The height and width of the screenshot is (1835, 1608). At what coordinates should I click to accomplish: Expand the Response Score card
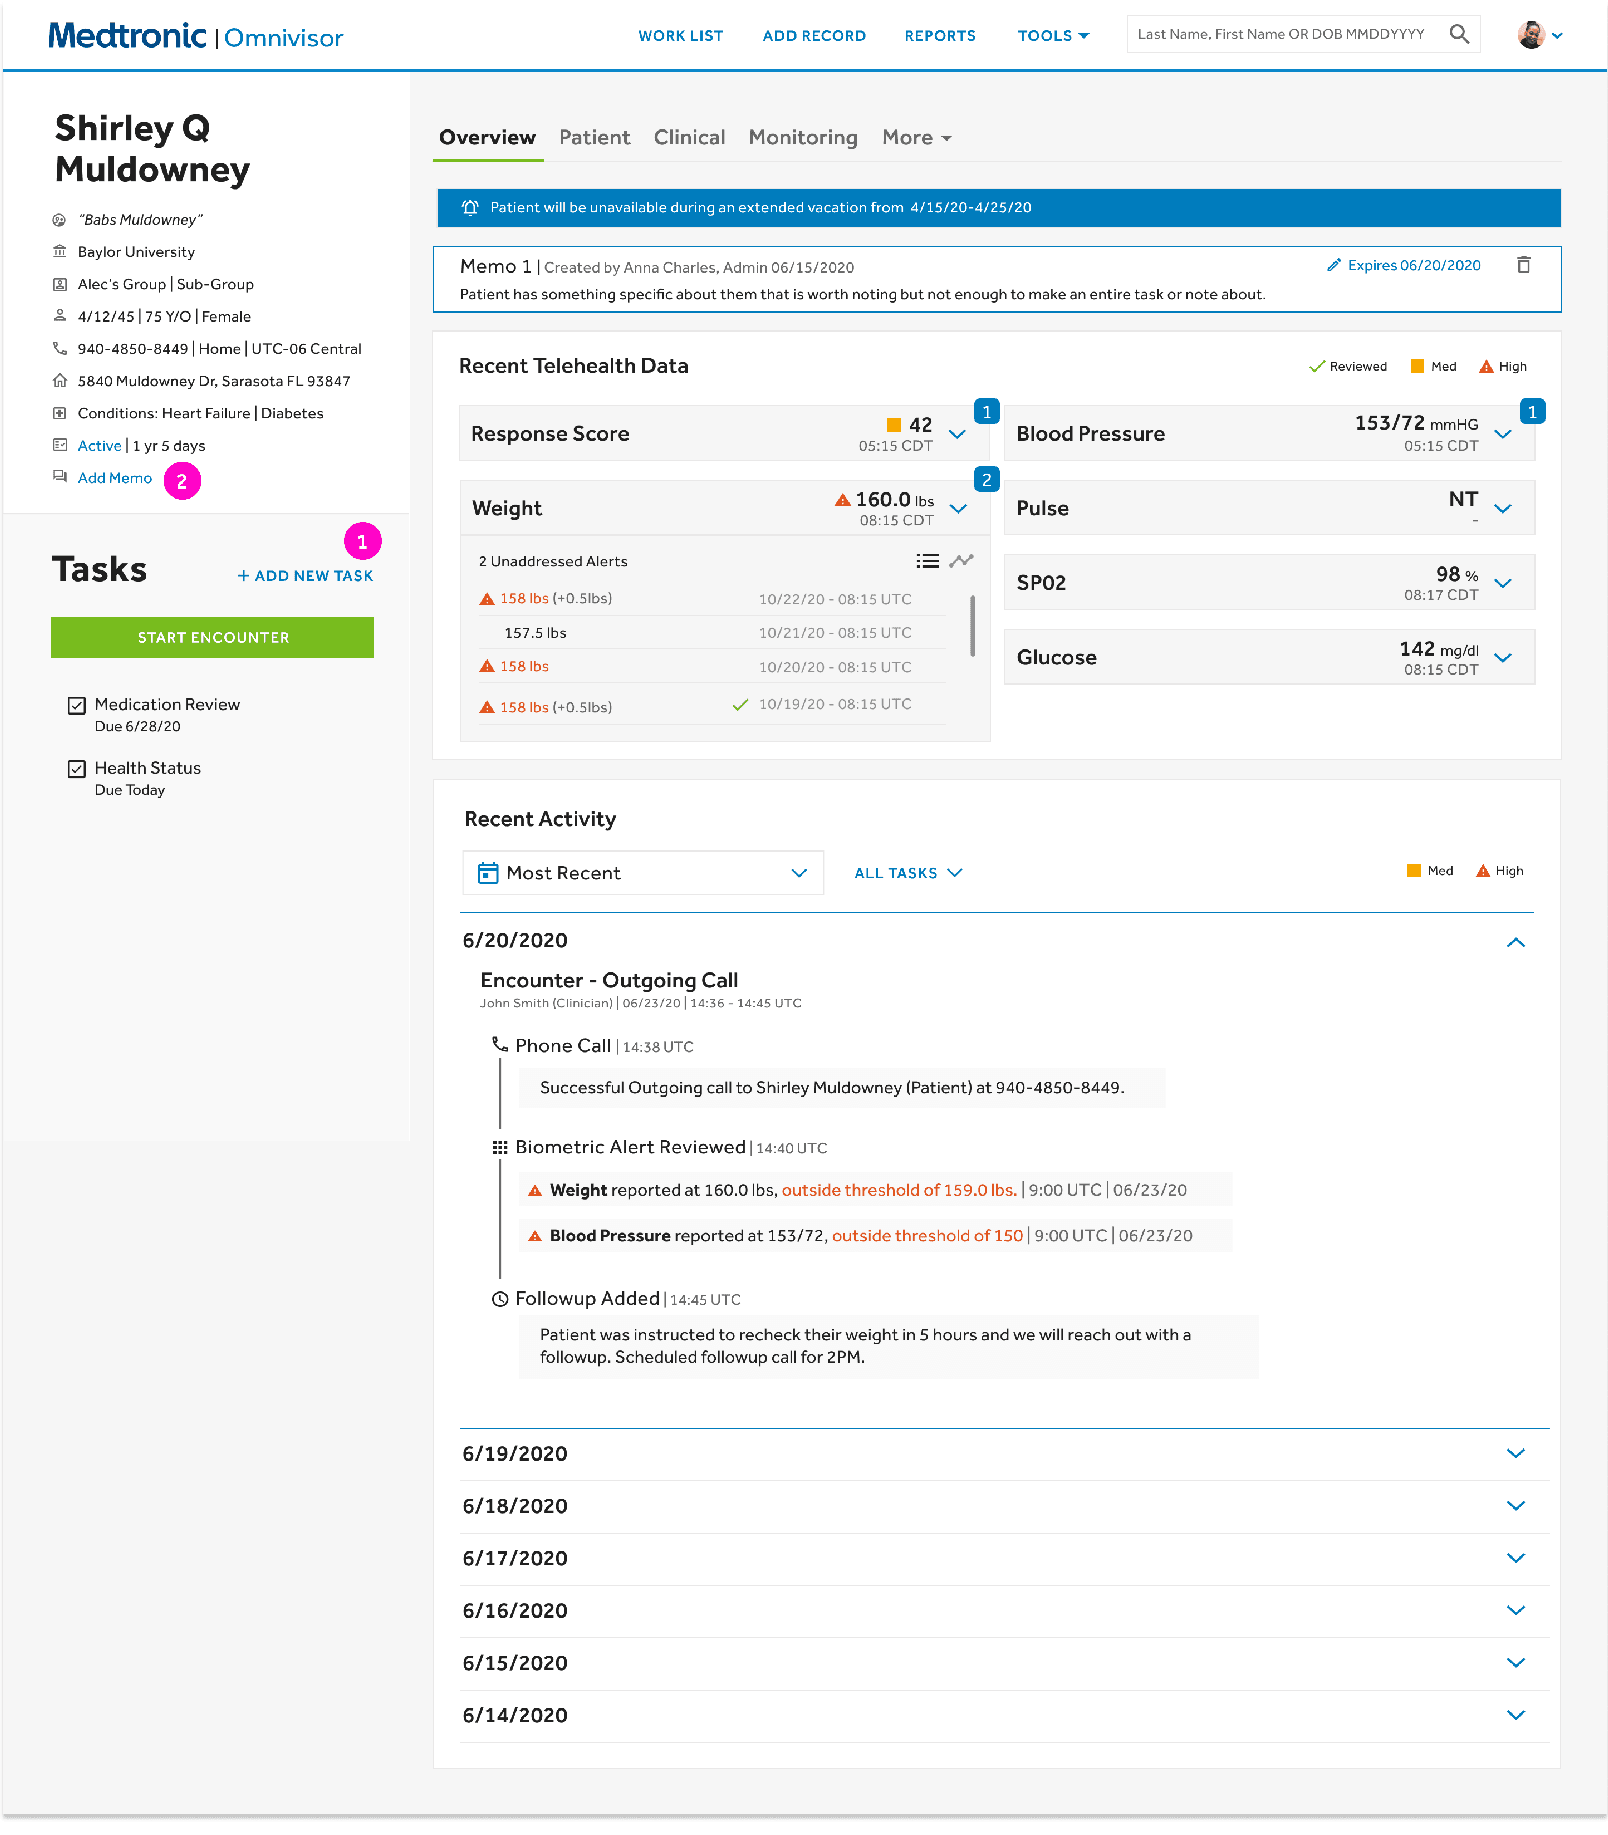click(957, 434)
